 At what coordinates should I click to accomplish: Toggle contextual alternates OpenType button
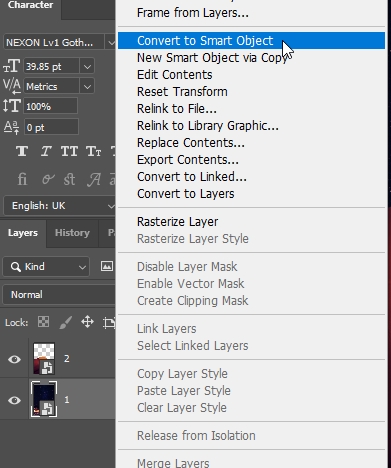tap(48, 179)
